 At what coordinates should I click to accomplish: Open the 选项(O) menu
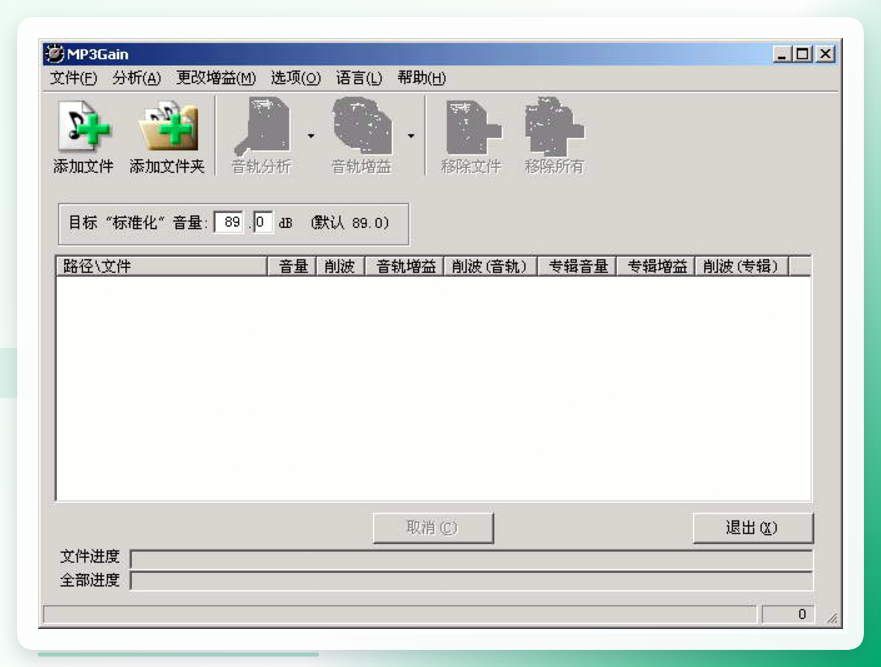click(296, 78)
